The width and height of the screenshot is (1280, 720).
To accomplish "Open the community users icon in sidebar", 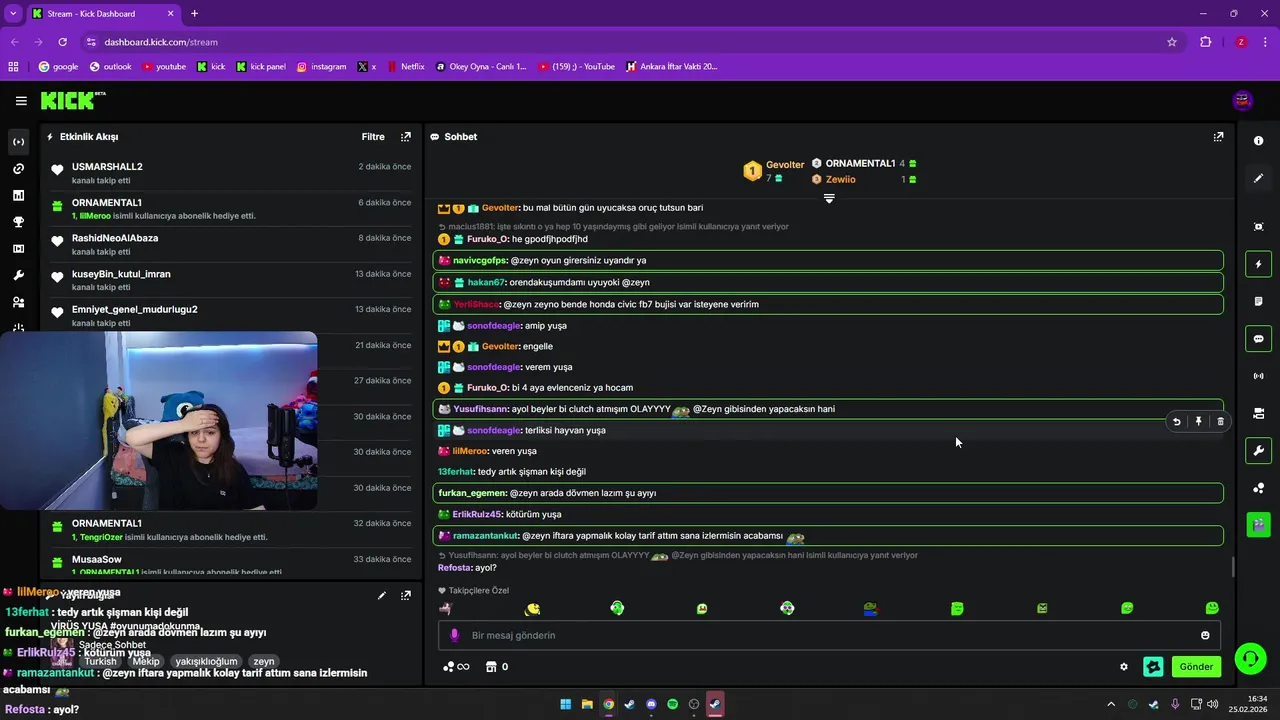I will pos(18,302).
